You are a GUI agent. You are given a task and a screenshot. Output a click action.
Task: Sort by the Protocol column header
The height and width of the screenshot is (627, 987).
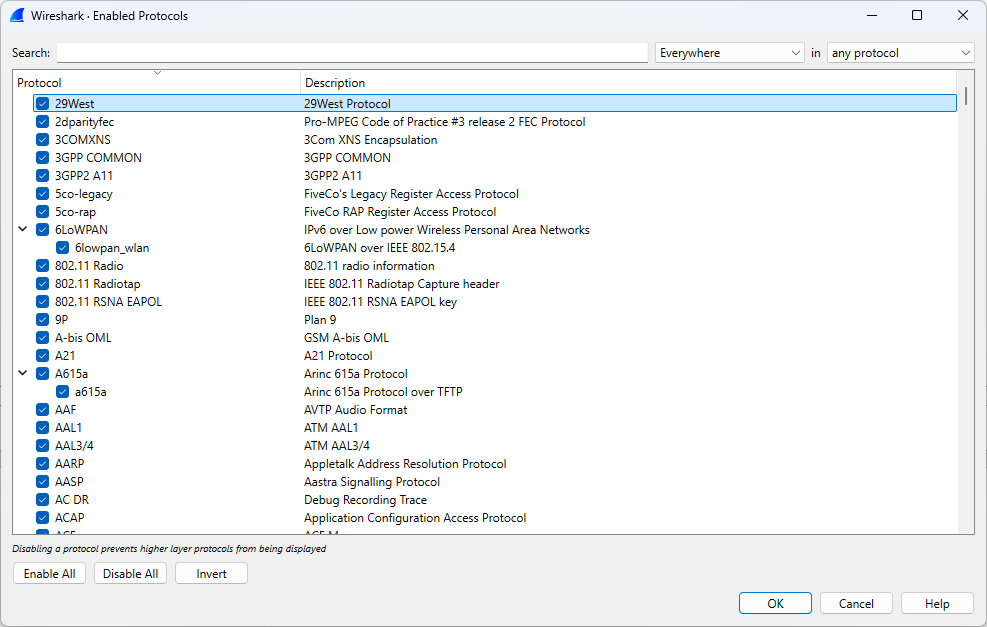[157, 82]
